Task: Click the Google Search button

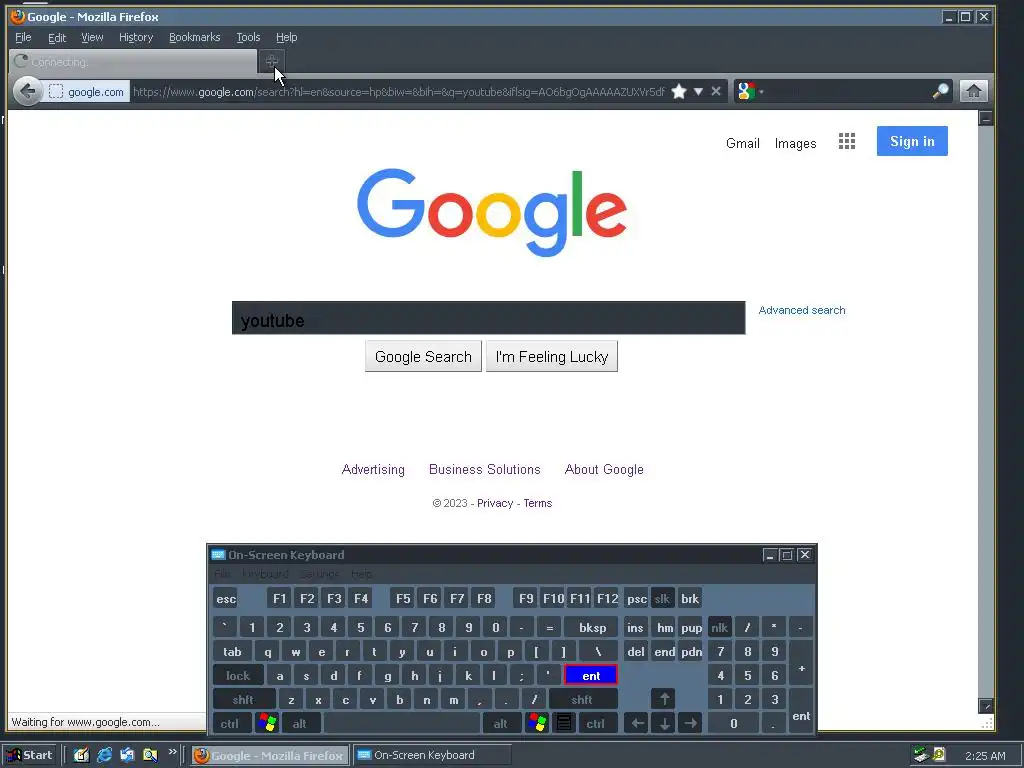Action: point(423,357)
